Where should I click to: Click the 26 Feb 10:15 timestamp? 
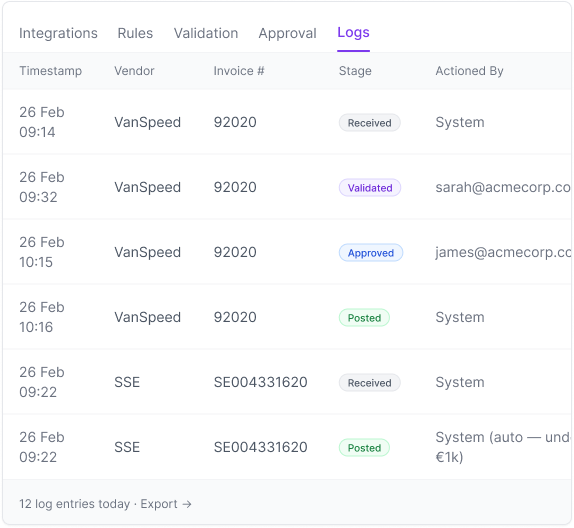click(42, 252)
